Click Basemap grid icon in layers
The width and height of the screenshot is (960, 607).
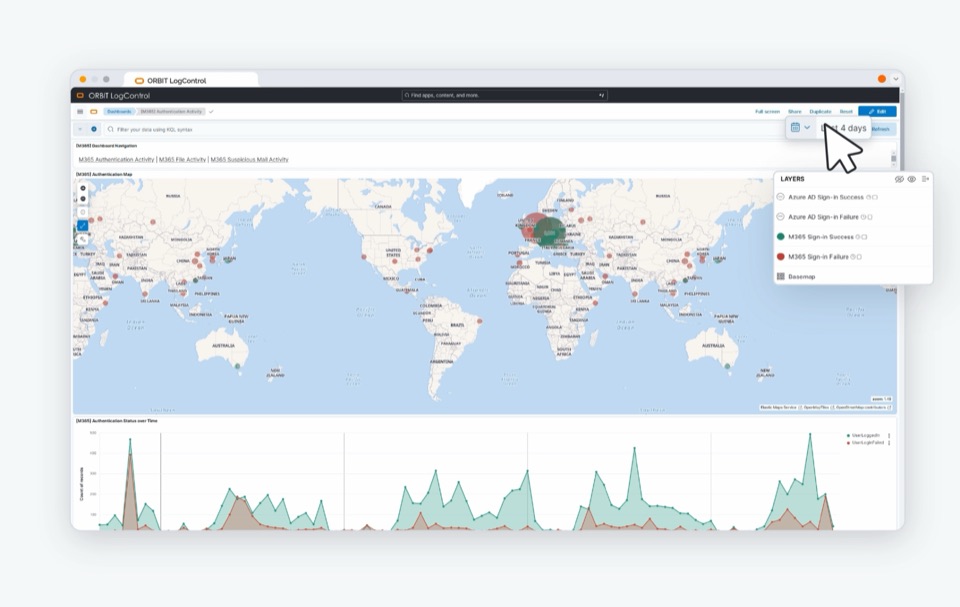coord(781,276)
